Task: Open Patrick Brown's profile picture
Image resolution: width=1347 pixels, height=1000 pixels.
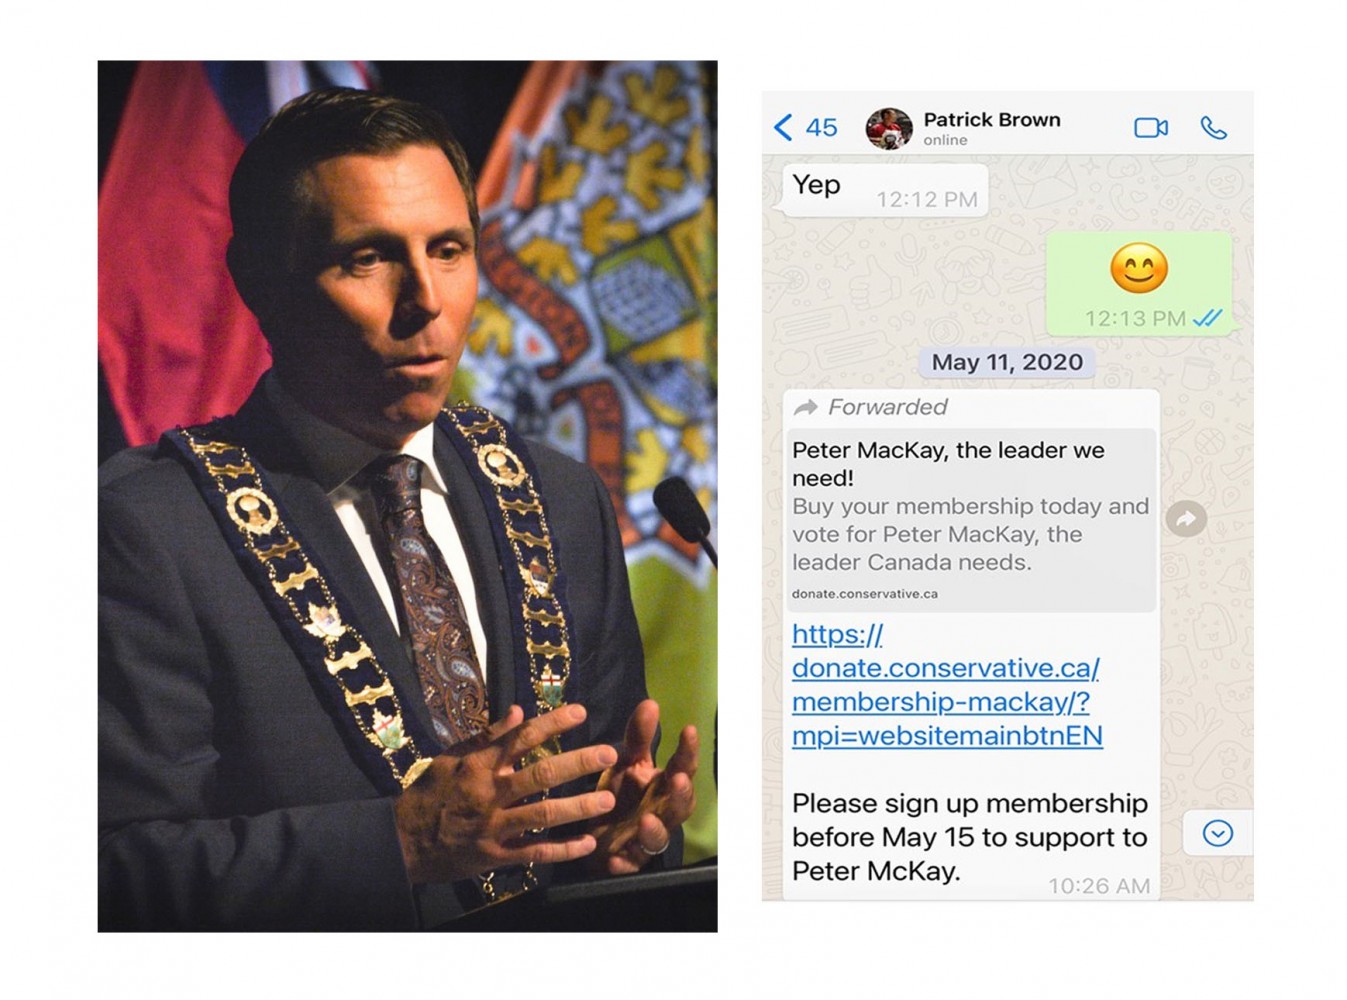Action: 888,128
